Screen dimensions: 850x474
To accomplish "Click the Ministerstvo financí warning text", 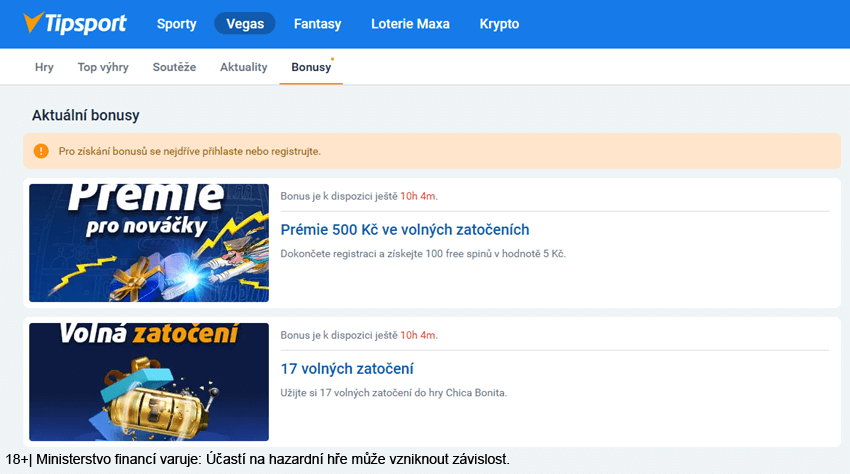I will 257,459.
